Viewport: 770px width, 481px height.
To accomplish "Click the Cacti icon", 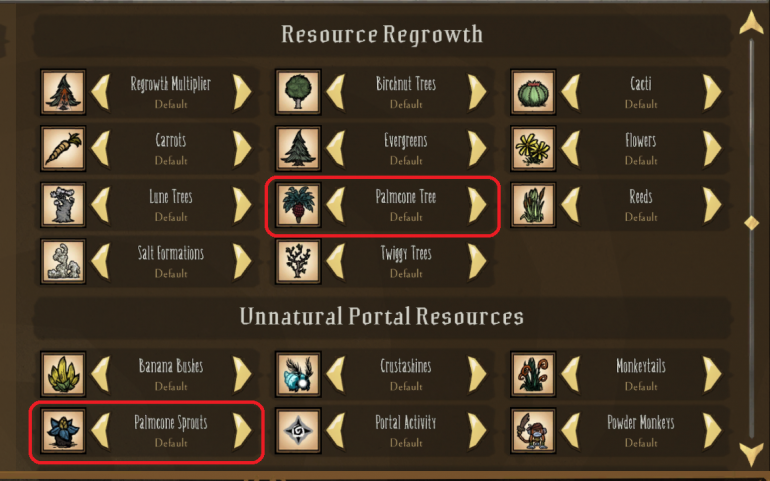I will click(533, 92).
